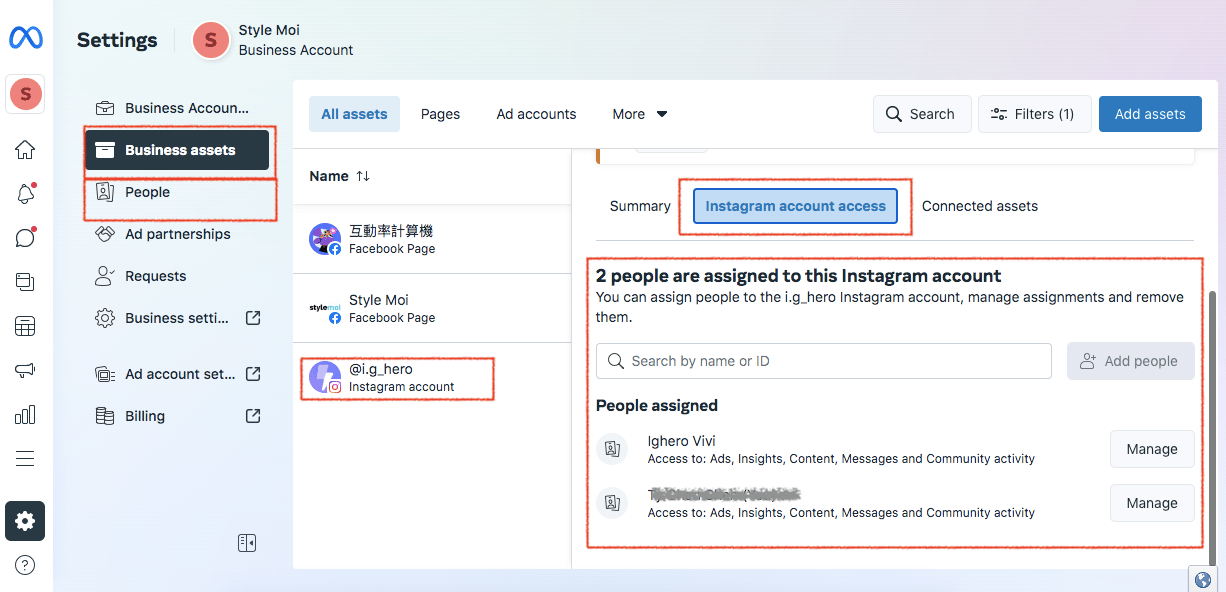Open Business settings sidebar item
Viewport: 1226px width, 592px height.
click(x=177, y=318)
